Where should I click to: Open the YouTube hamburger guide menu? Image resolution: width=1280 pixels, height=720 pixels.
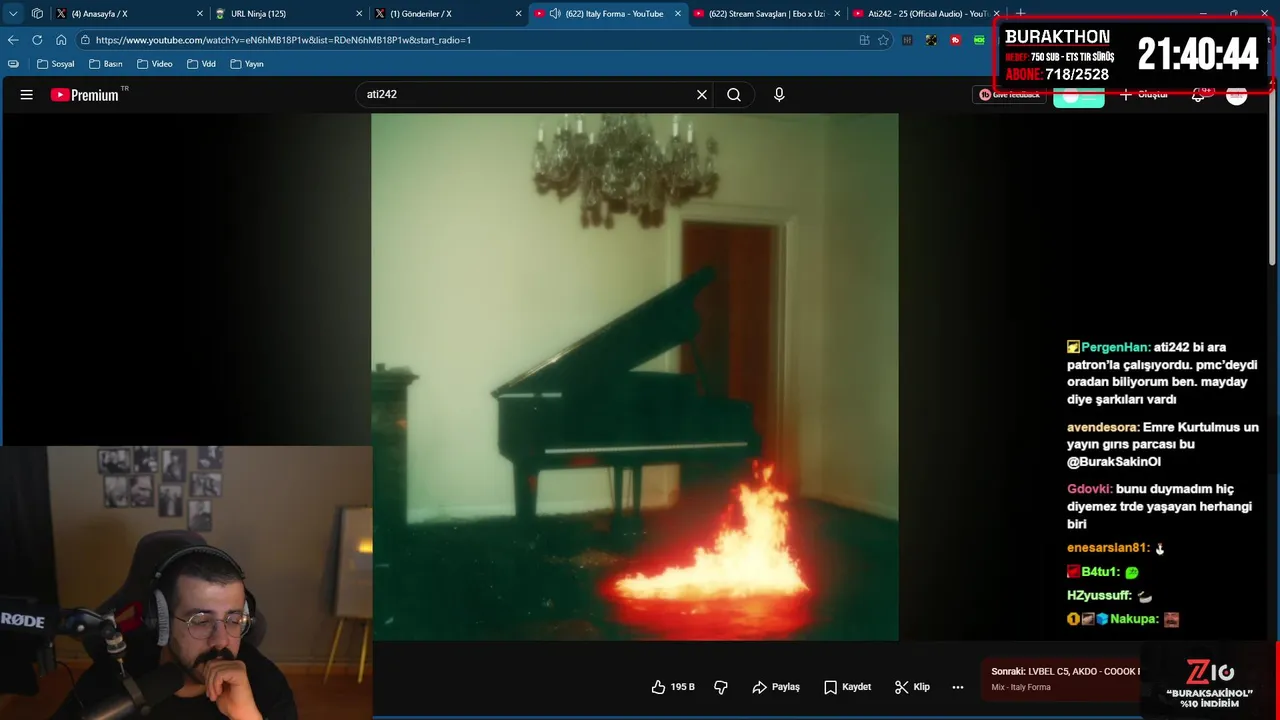click(27, 95)
